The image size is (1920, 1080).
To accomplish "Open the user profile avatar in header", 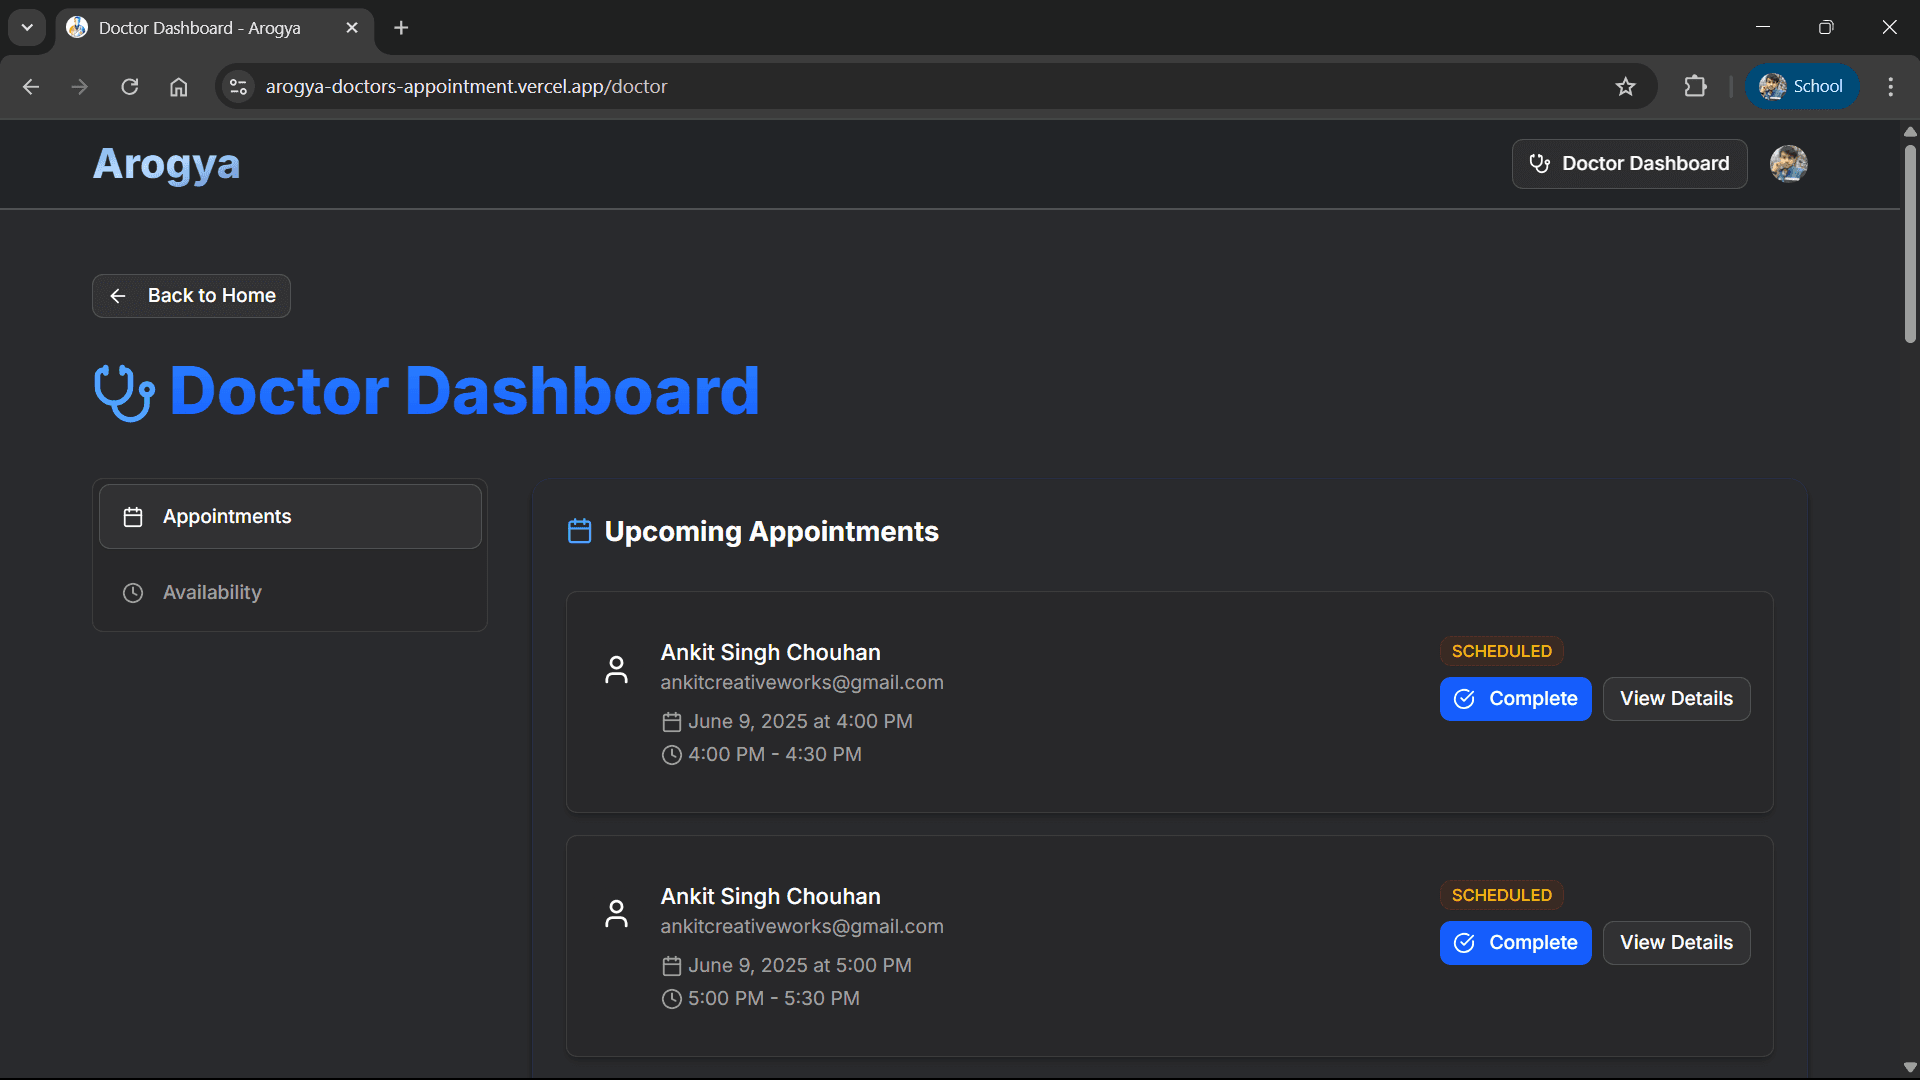I will pyautogui.click(x=1788, y=163).
